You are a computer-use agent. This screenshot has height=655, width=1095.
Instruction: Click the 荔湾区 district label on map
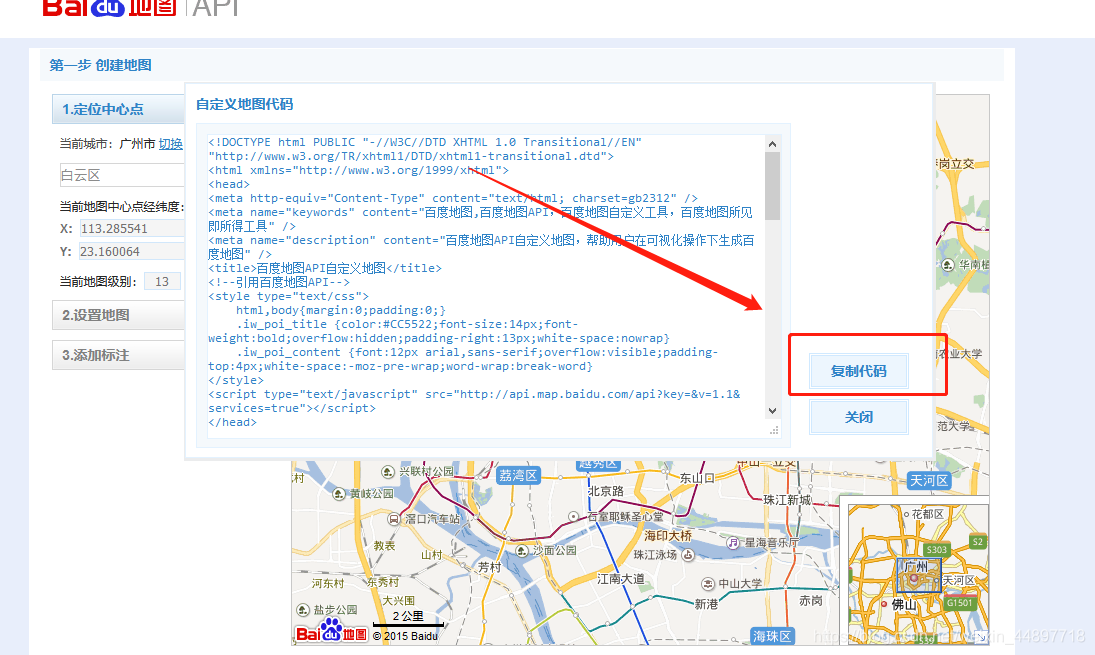coord(518,476)
